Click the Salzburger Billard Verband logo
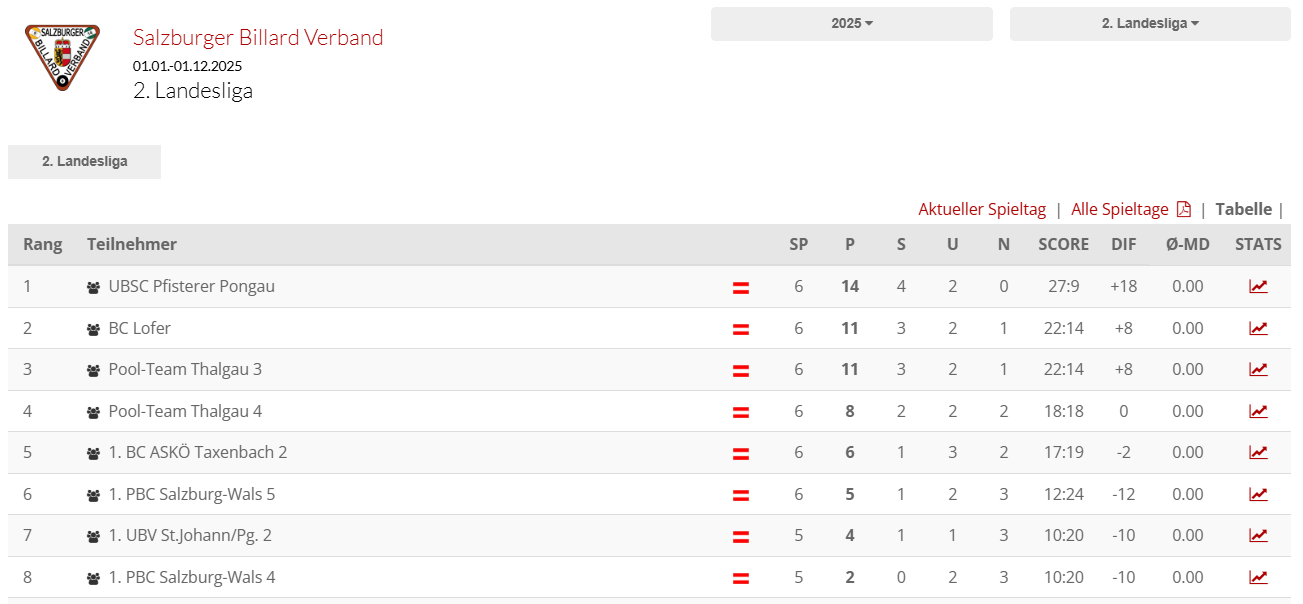Viewport: 1303px width, 604px height. click(x=63, y=57)
